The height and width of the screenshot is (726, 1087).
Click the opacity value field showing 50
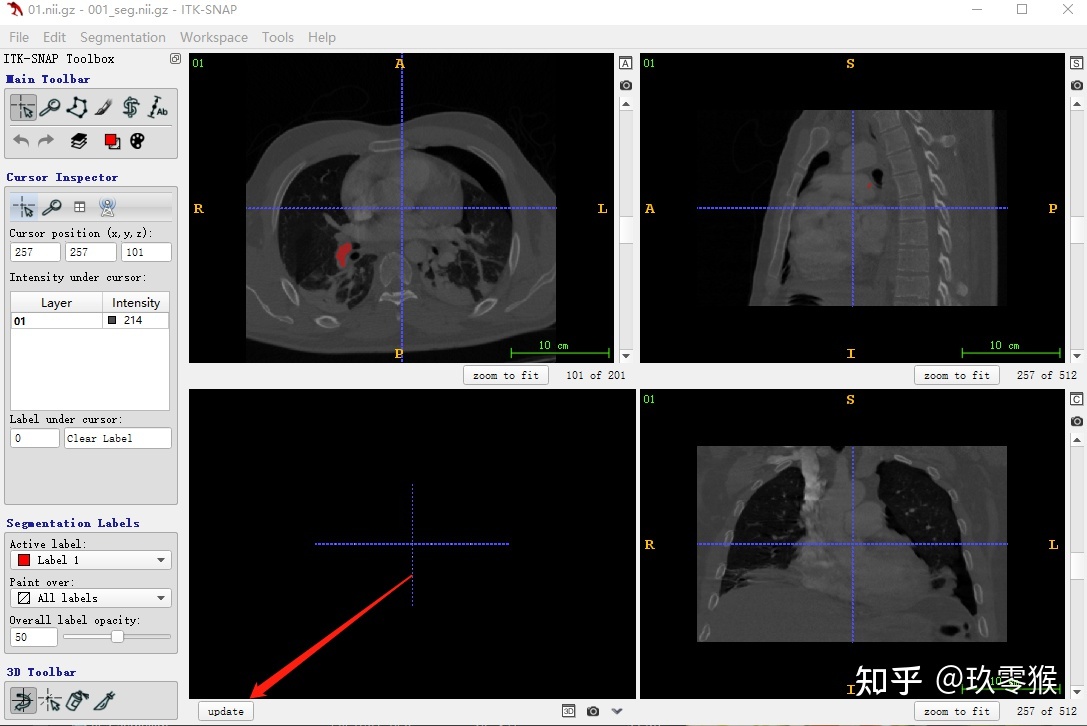pos(34,637)
